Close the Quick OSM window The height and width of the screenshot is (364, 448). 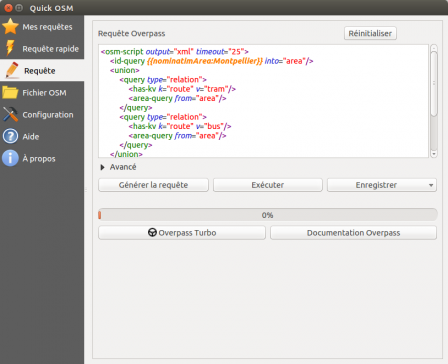(9, 8)
